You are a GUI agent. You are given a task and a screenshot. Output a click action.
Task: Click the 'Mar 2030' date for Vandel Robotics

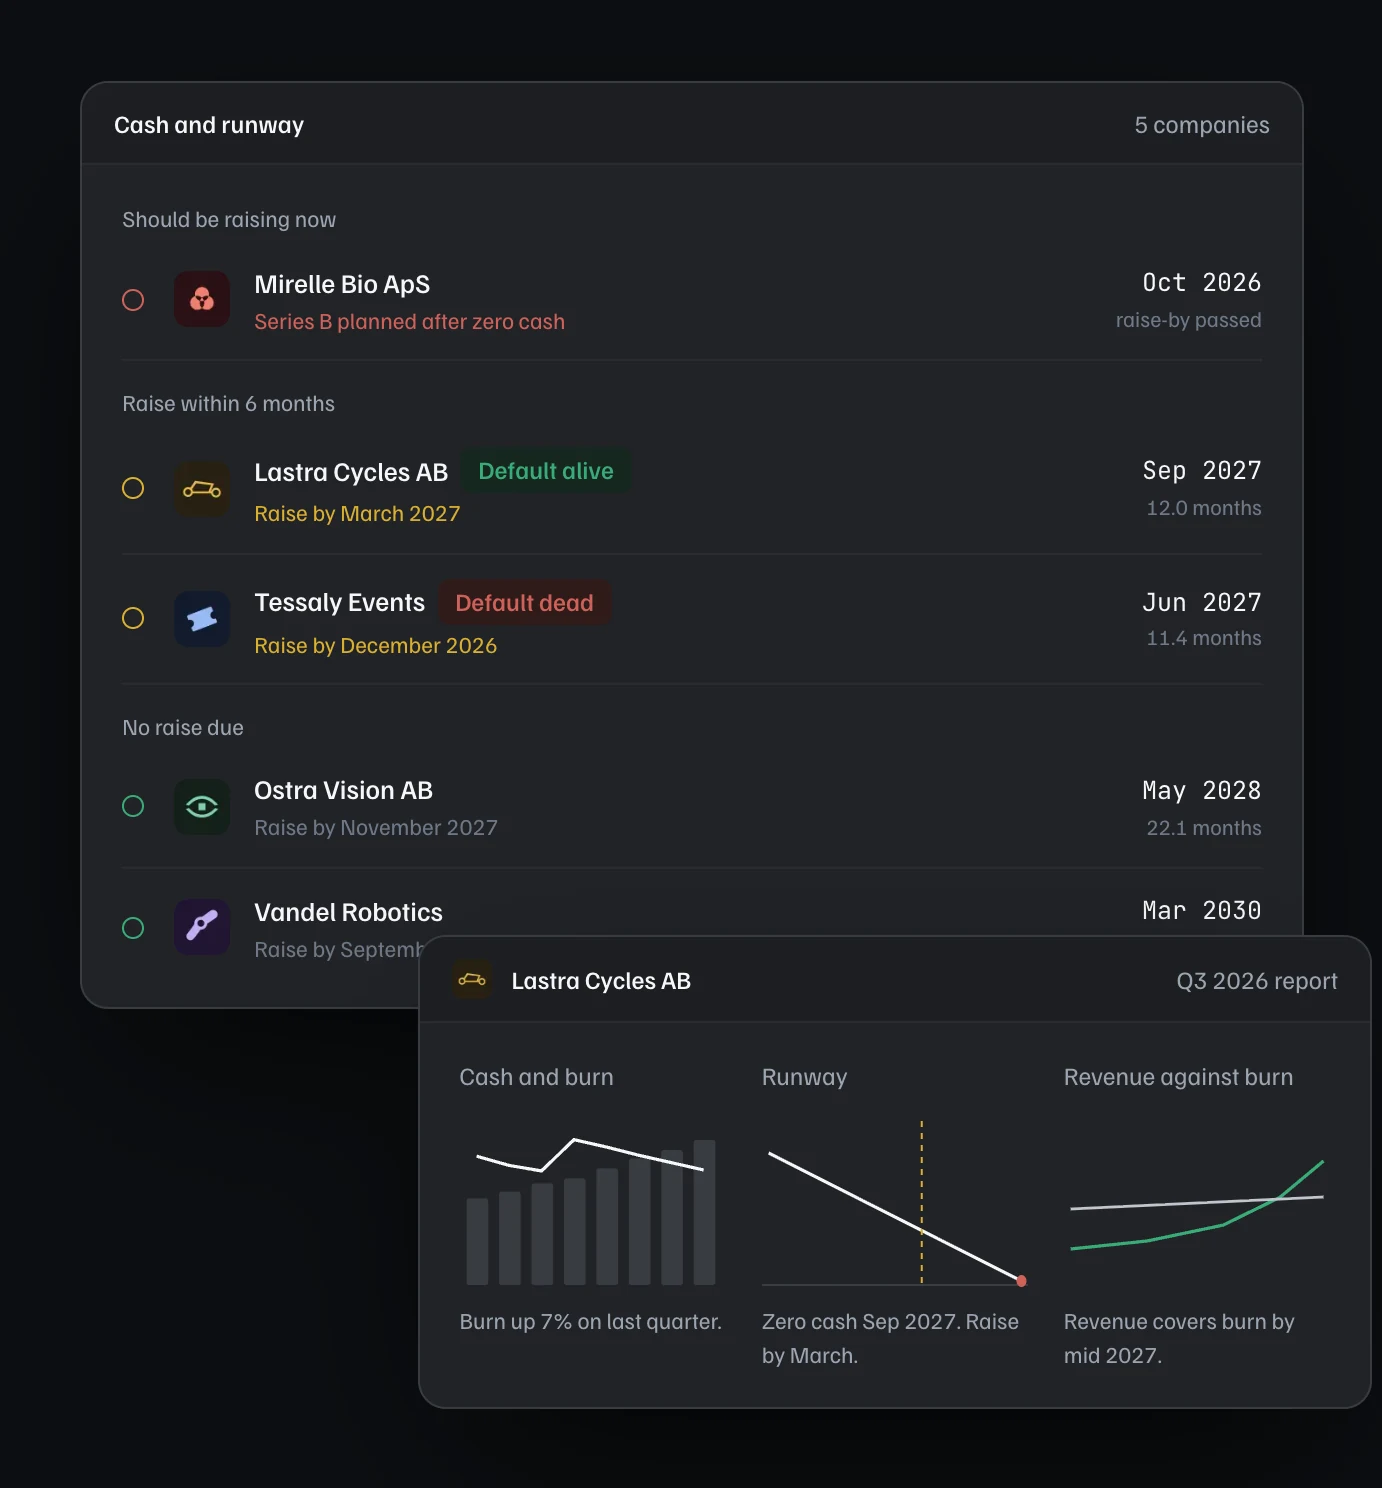(1202, 911)
